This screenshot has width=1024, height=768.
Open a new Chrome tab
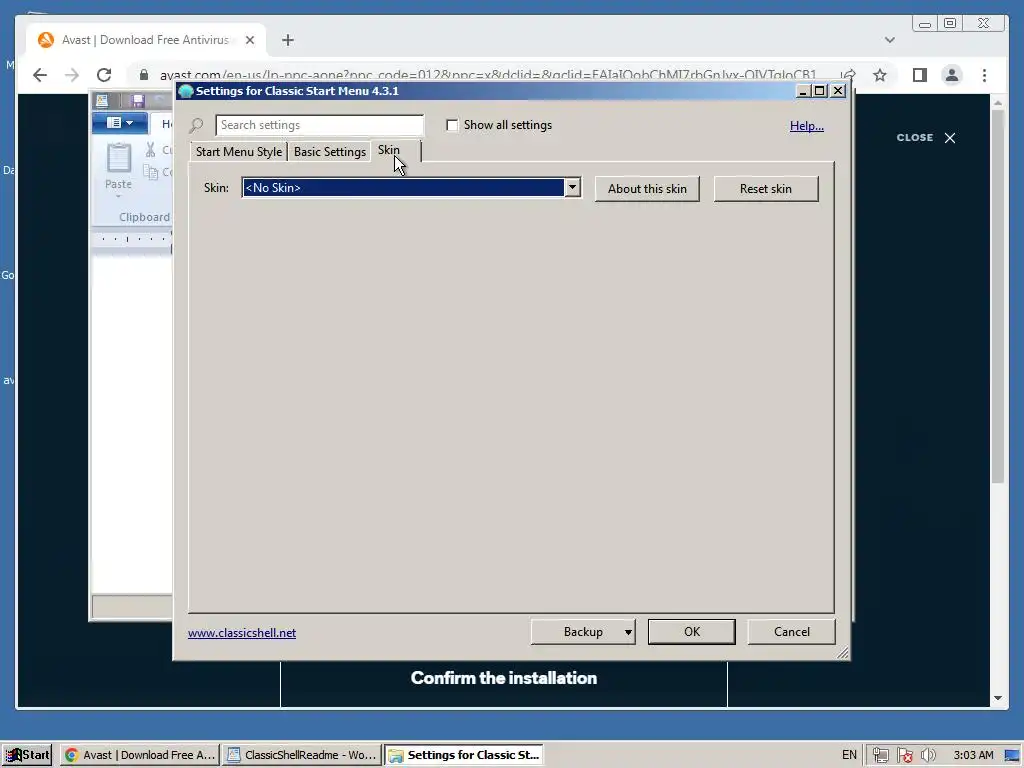(288, 40)
